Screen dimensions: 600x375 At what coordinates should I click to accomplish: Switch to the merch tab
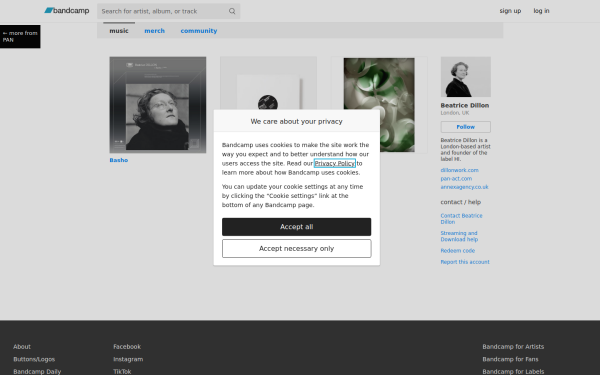[x=154, y=31]
